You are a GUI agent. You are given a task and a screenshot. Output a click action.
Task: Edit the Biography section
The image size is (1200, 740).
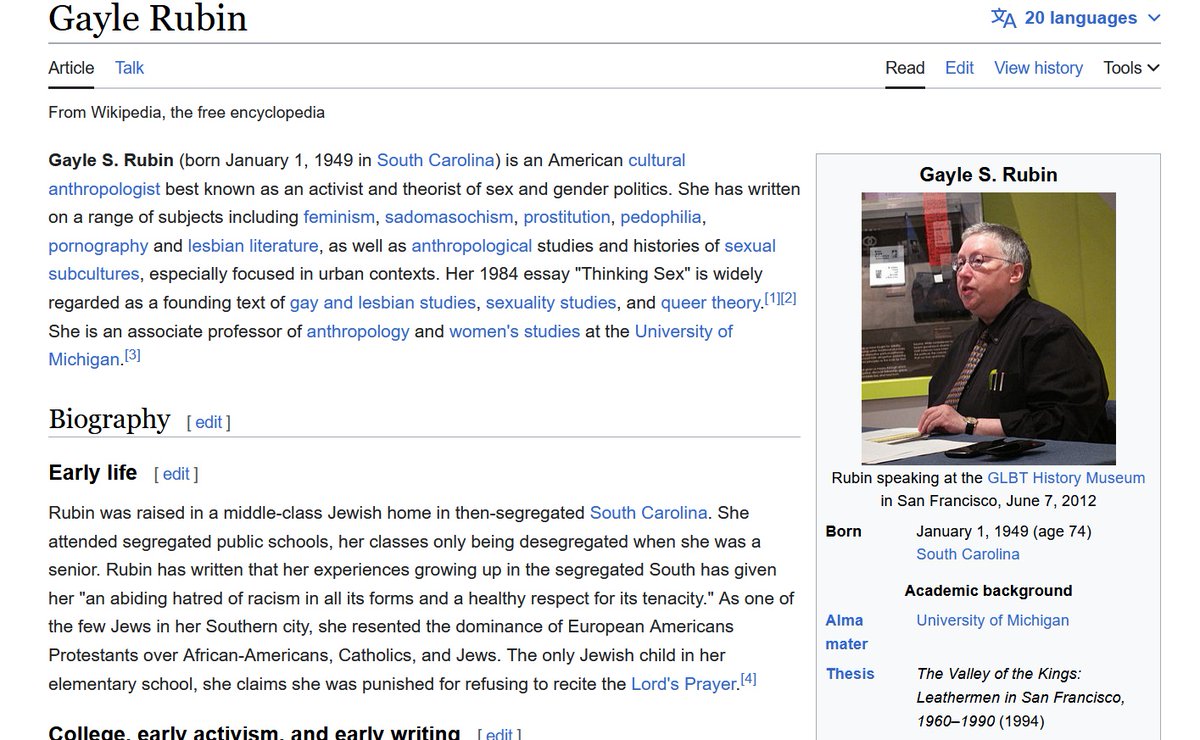pyautogui.click(x=208, y=422)
